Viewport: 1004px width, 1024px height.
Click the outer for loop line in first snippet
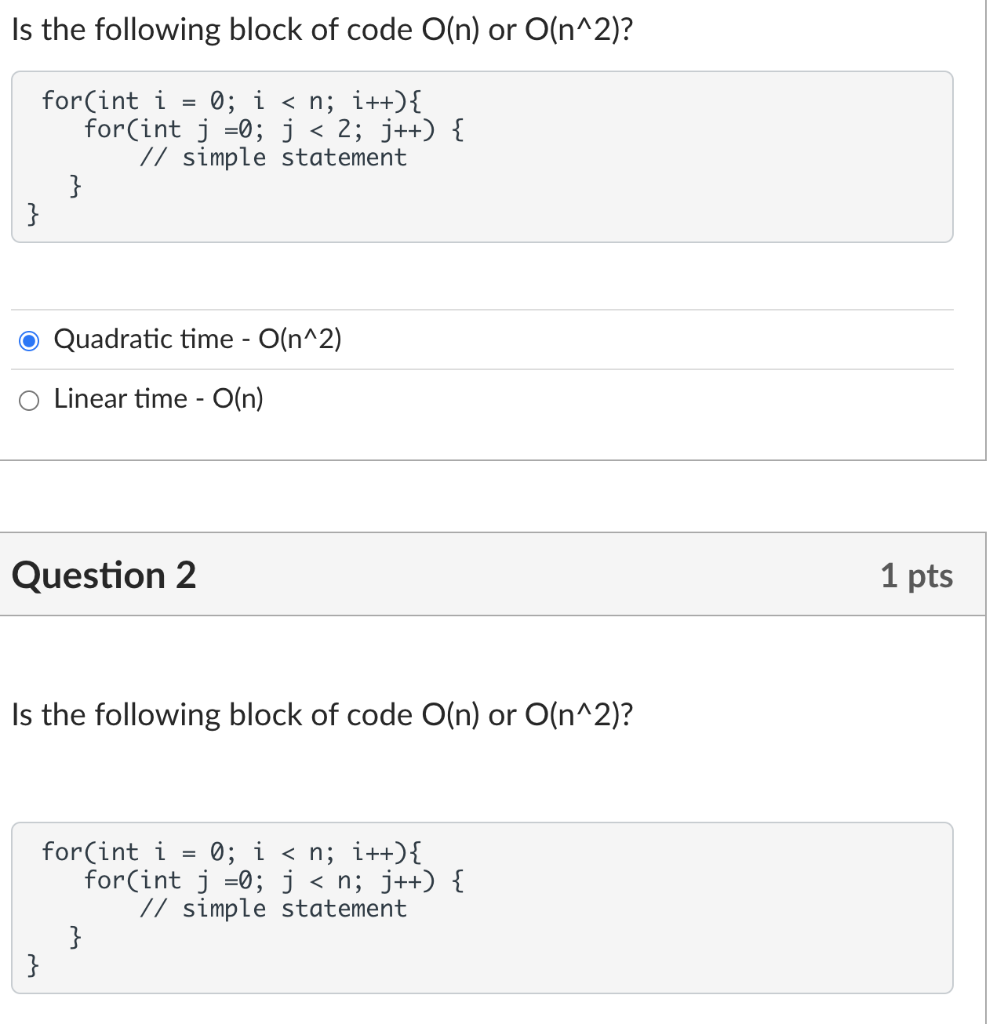(230, 100)
